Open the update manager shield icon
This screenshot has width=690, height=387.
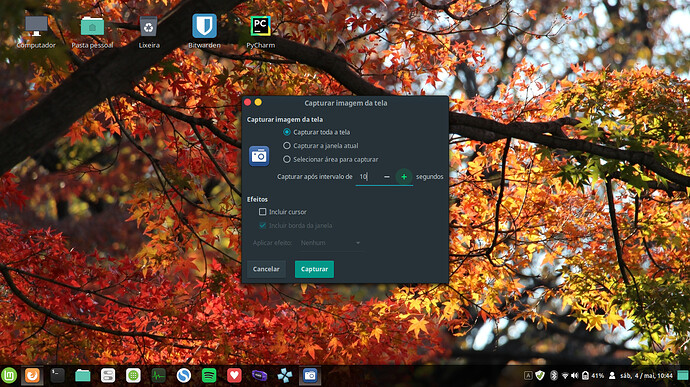click(x=540, y=376)
